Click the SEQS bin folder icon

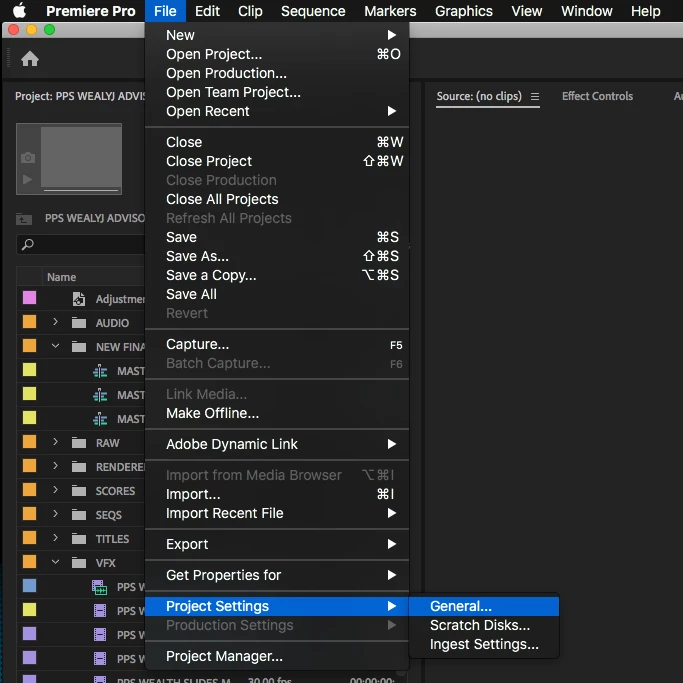(78, 515)
